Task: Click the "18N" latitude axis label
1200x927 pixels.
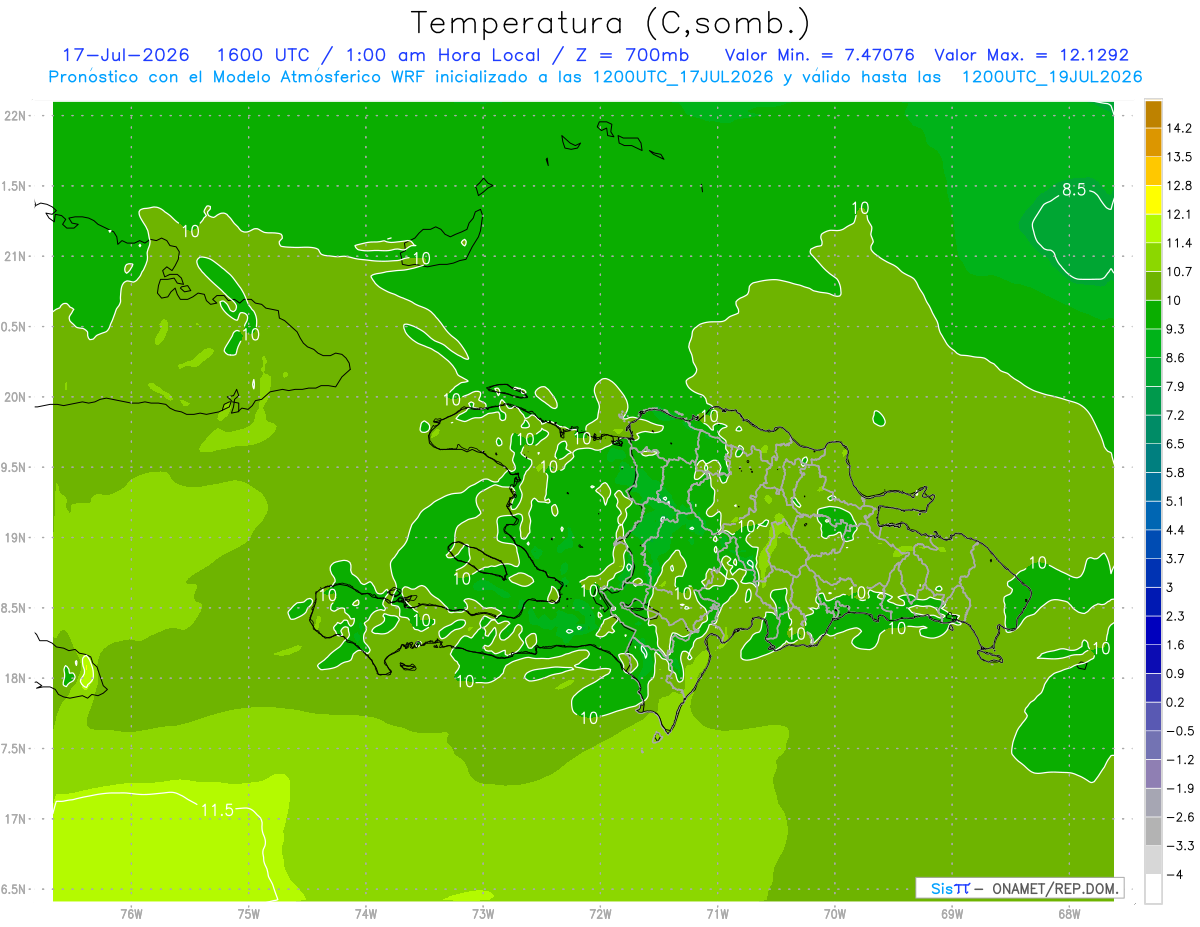Action: 16,678
